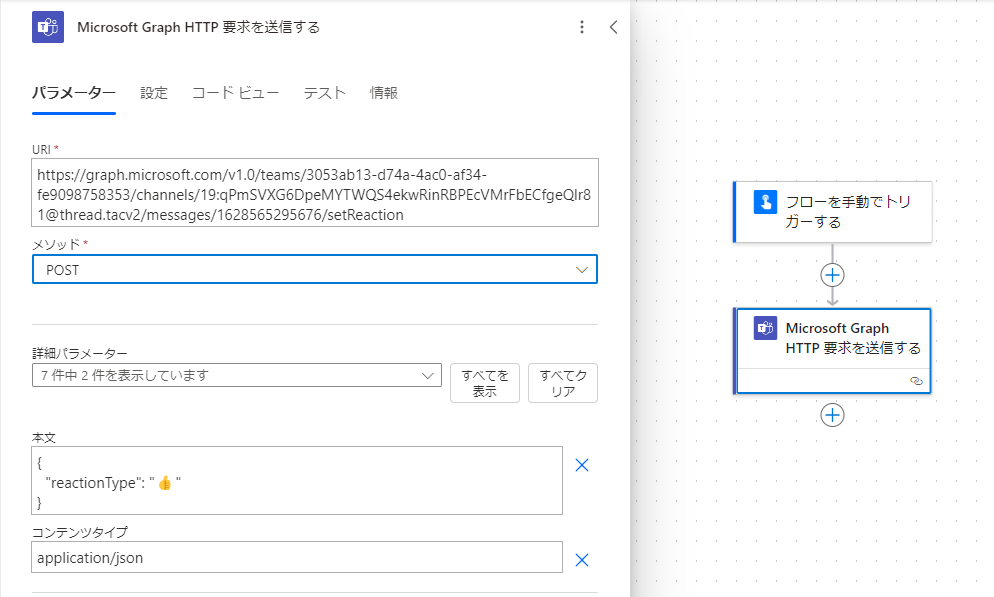
Task: Click the すべてを表示 button
Action: tap(485, 383)
